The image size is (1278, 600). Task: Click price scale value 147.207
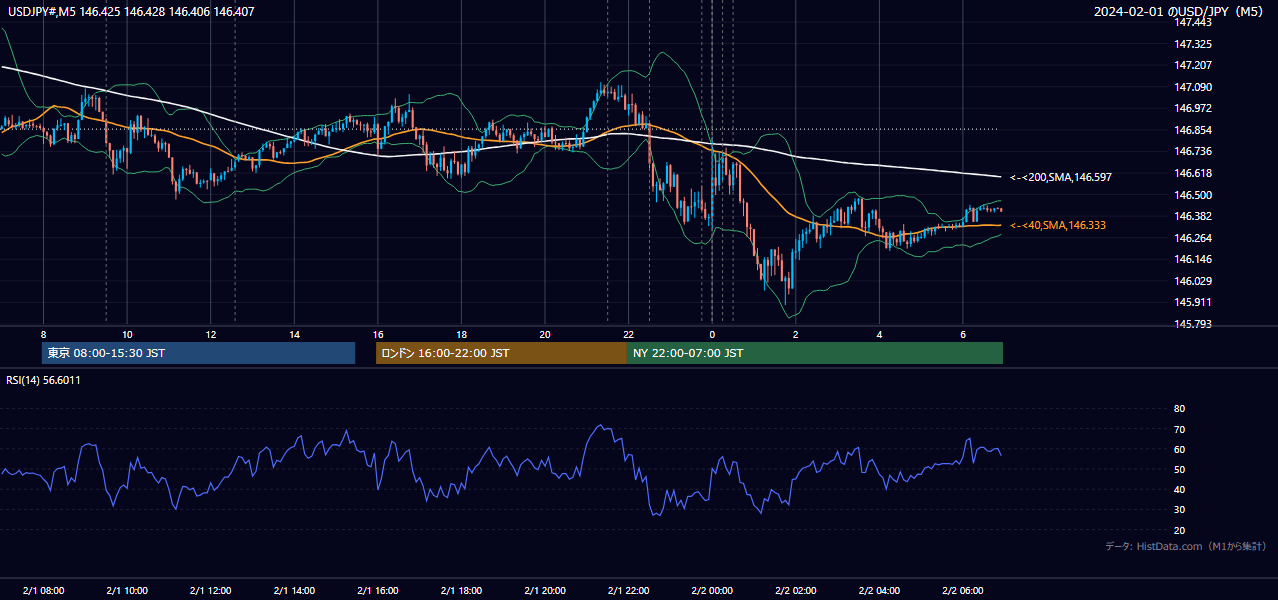click(1193, 66)
